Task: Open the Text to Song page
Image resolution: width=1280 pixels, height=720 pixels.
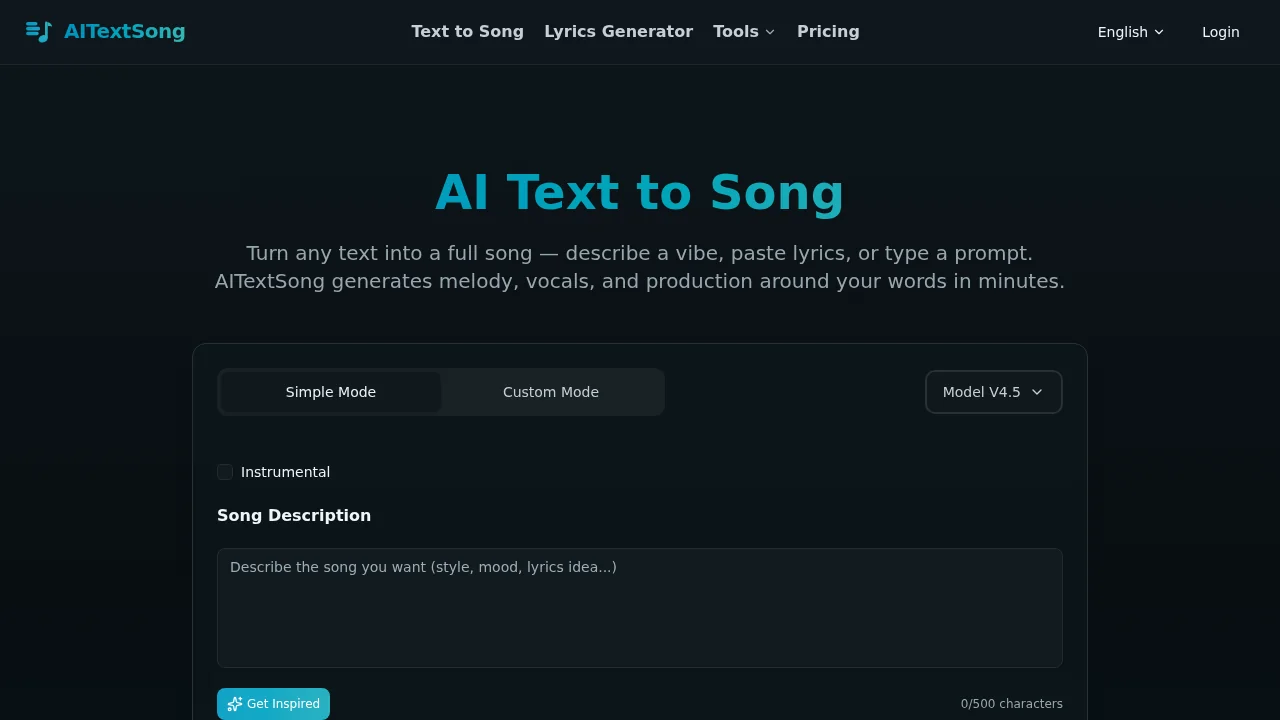Action: click(467, 31)
